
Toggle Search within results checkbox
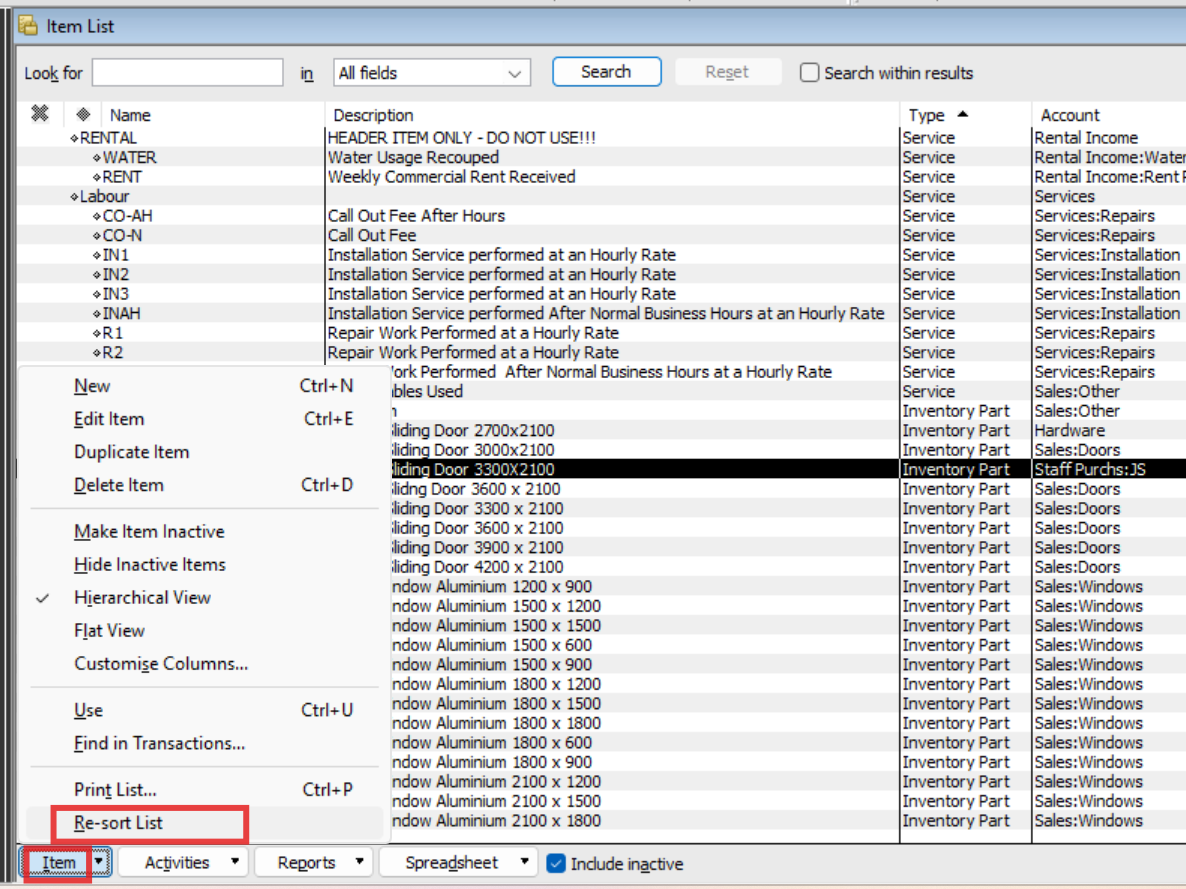coord(809,73)
